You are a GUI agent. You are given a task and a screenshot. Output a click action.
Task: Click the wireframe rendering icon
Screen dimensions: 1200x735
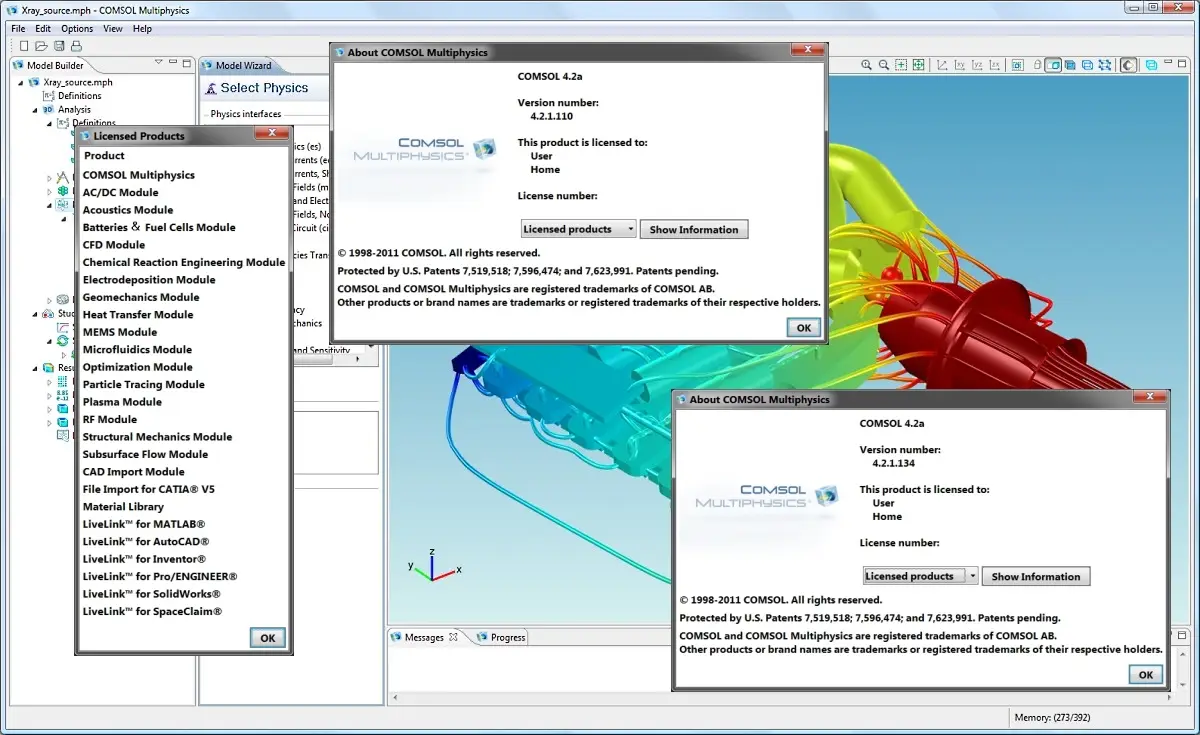1087,65
